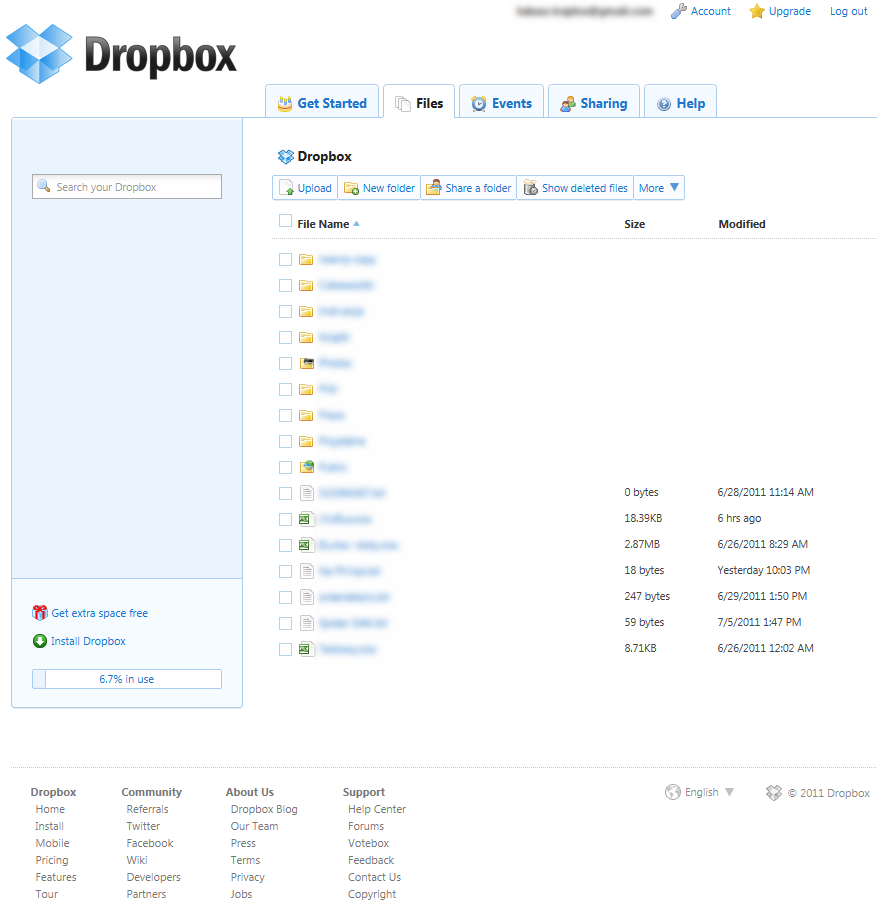Click the Size column header
Screen dimensions: 890x912
[x=635, y=224]
